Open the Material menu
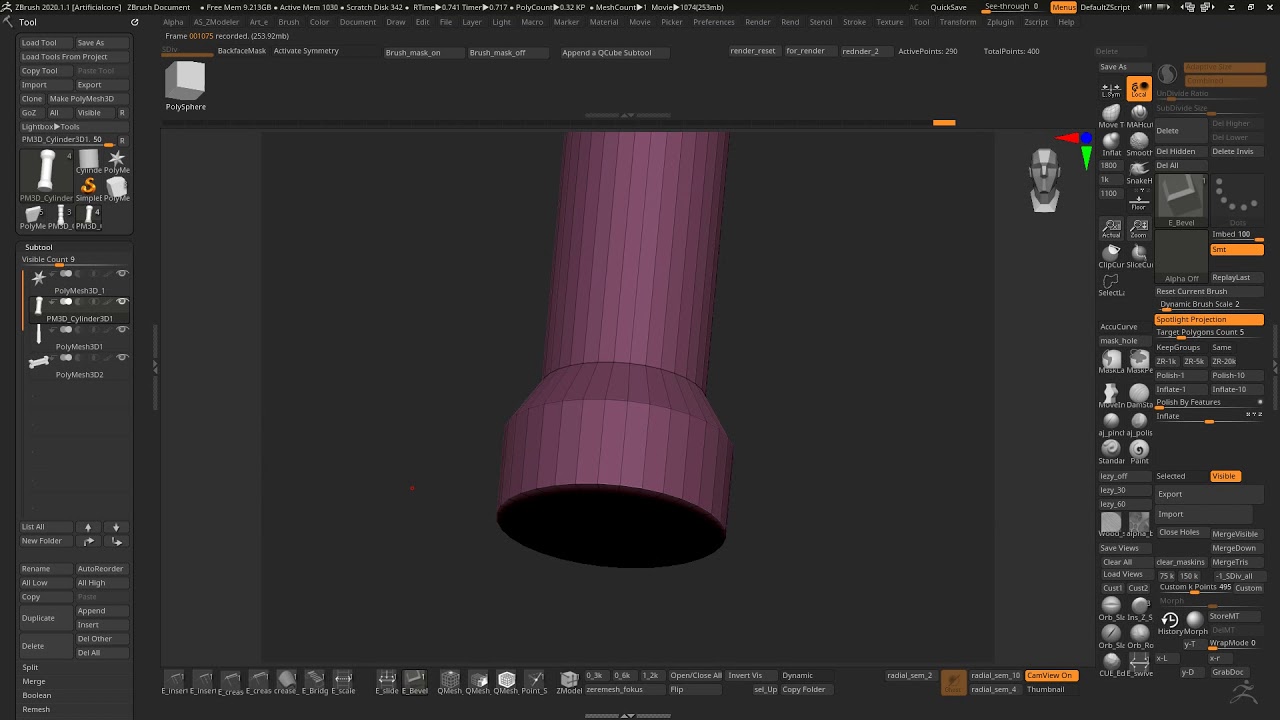This screenshot has width=1280, height=720. [604, 22]
